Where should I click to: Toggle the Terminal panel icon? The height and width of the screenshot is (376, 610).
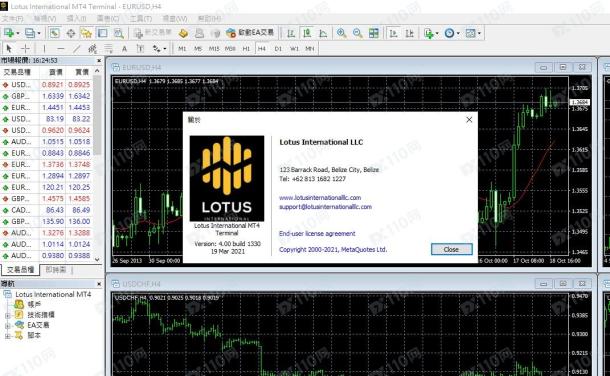[x=102, y=33]
